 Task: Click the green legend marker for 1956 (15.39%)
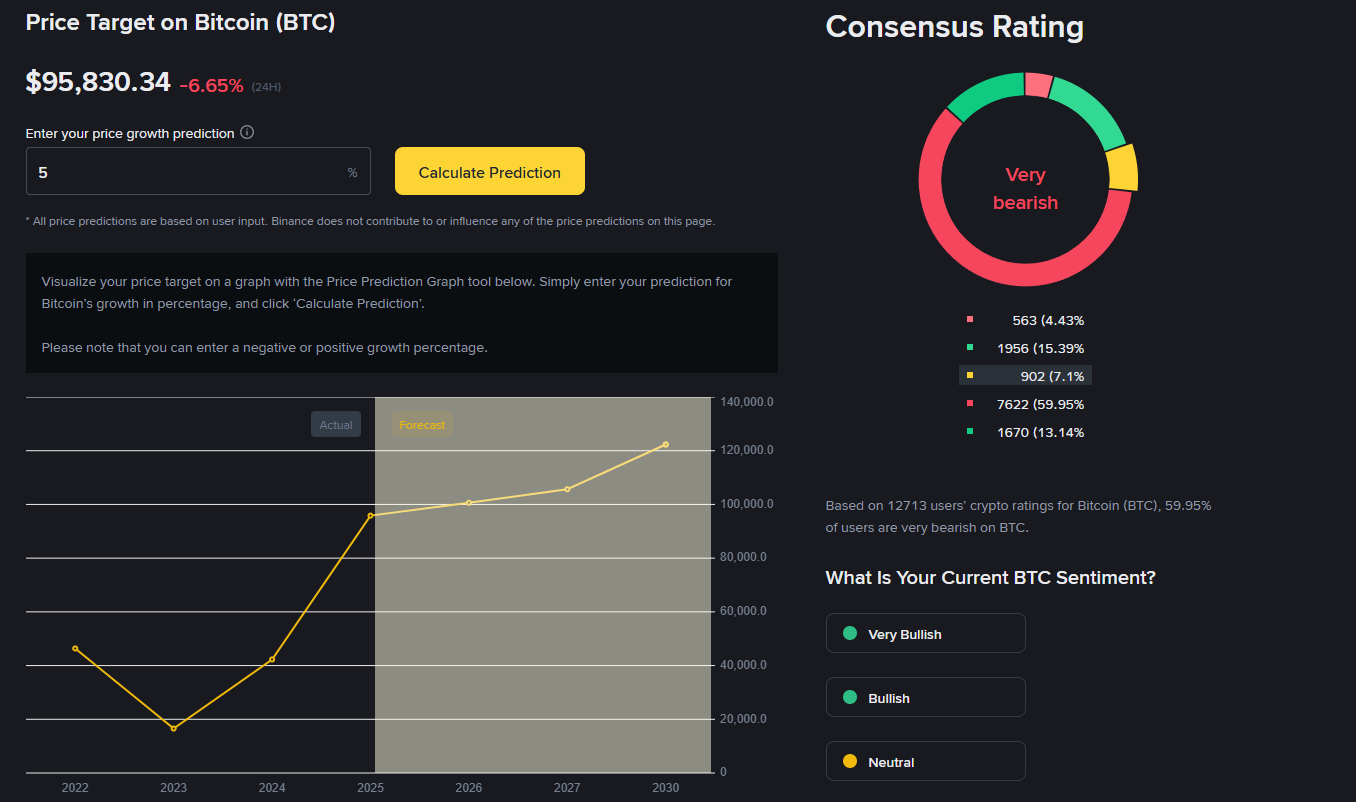click(x=970, y=348)
